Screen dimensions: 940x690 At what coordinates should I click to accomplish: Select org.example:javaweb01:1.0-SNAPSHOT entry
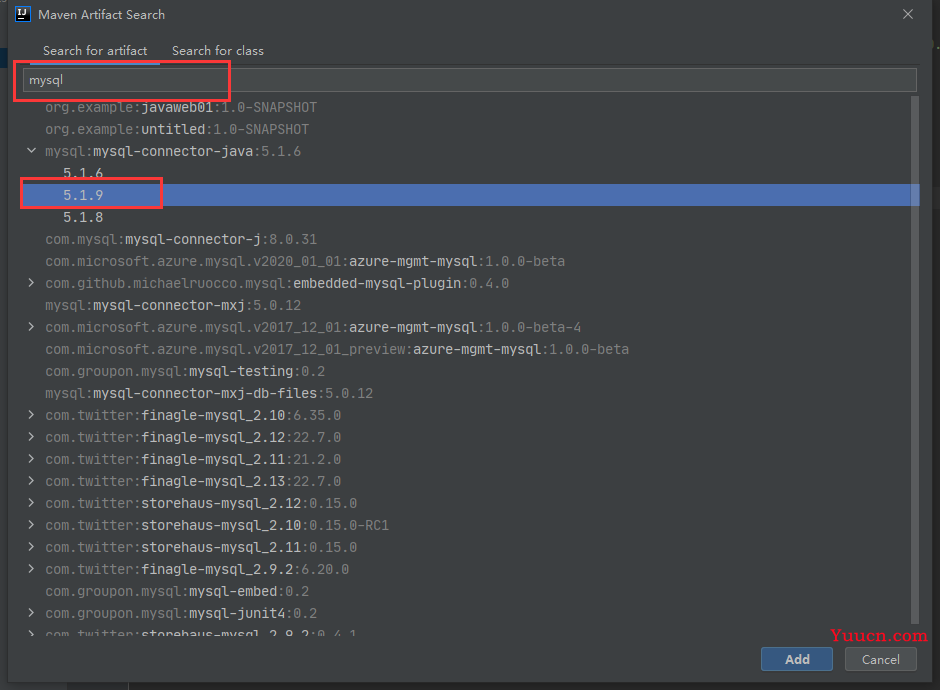click(x=181, y=107)
